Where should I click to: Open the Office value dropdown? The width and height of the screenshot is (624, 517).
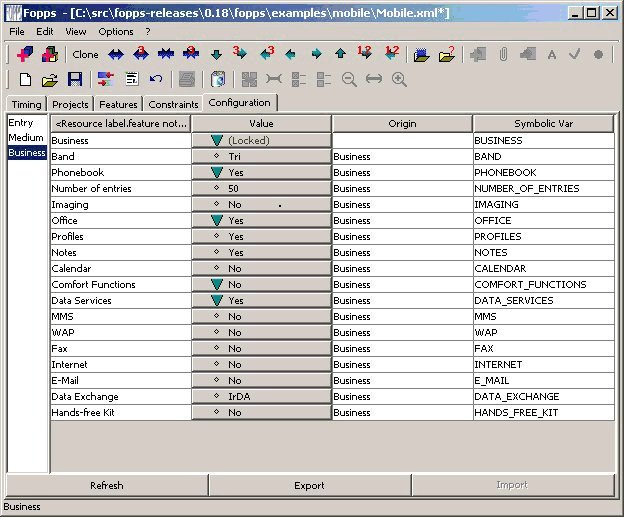tap(261, 220)
